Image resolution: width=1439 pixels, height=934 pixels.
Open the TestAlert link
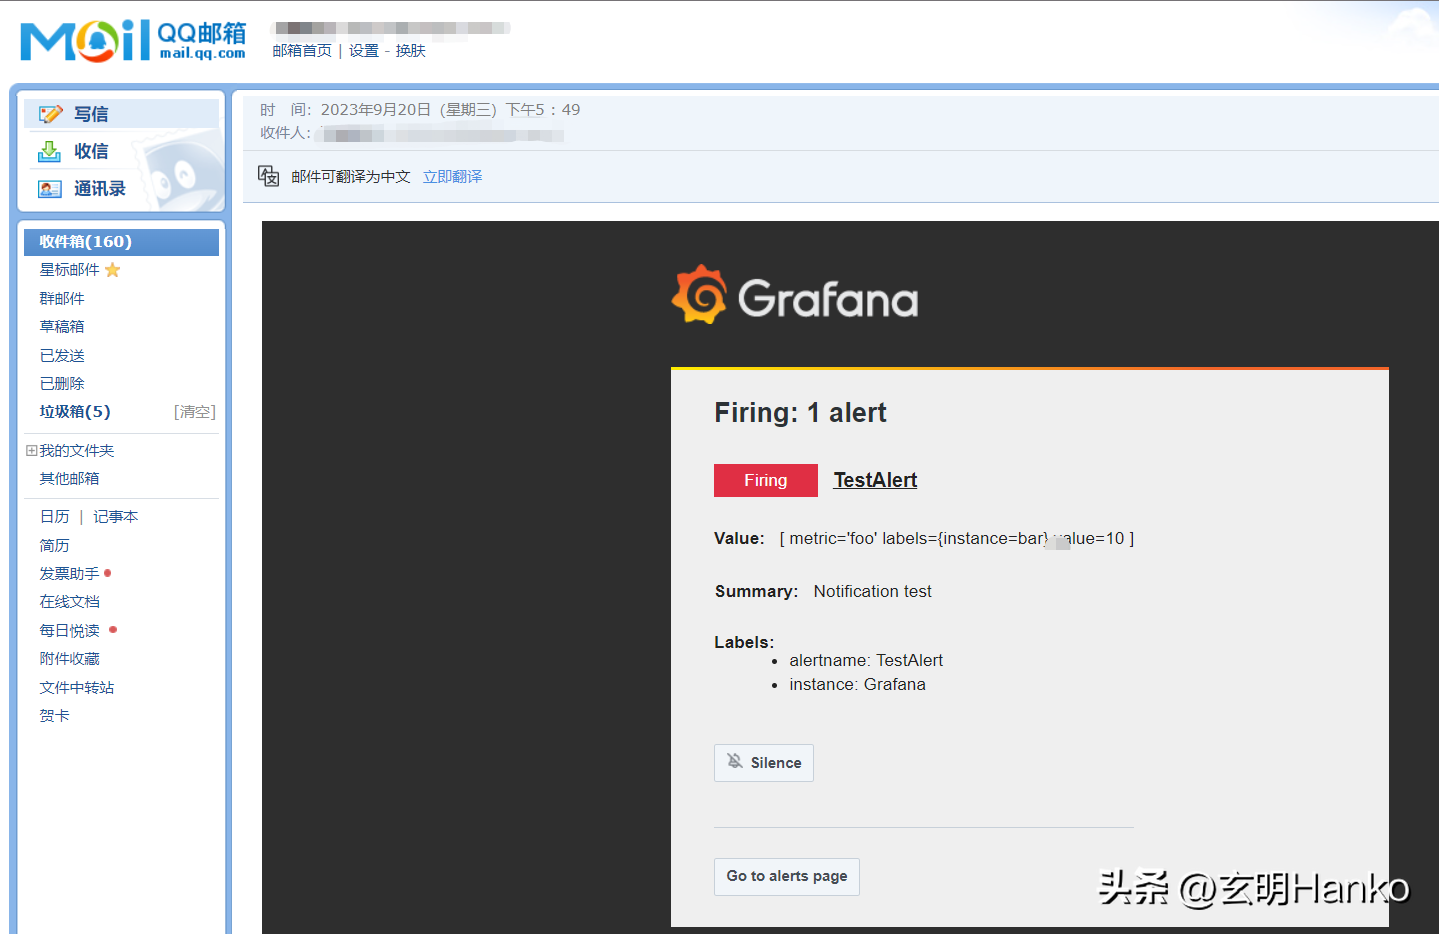tap(875, 480)
